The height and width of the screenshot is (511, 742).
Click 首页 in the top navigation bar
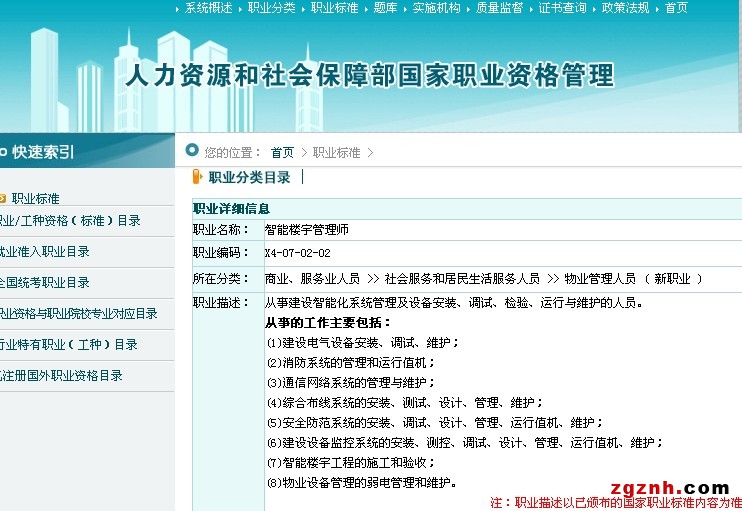(x=676, y=8)
